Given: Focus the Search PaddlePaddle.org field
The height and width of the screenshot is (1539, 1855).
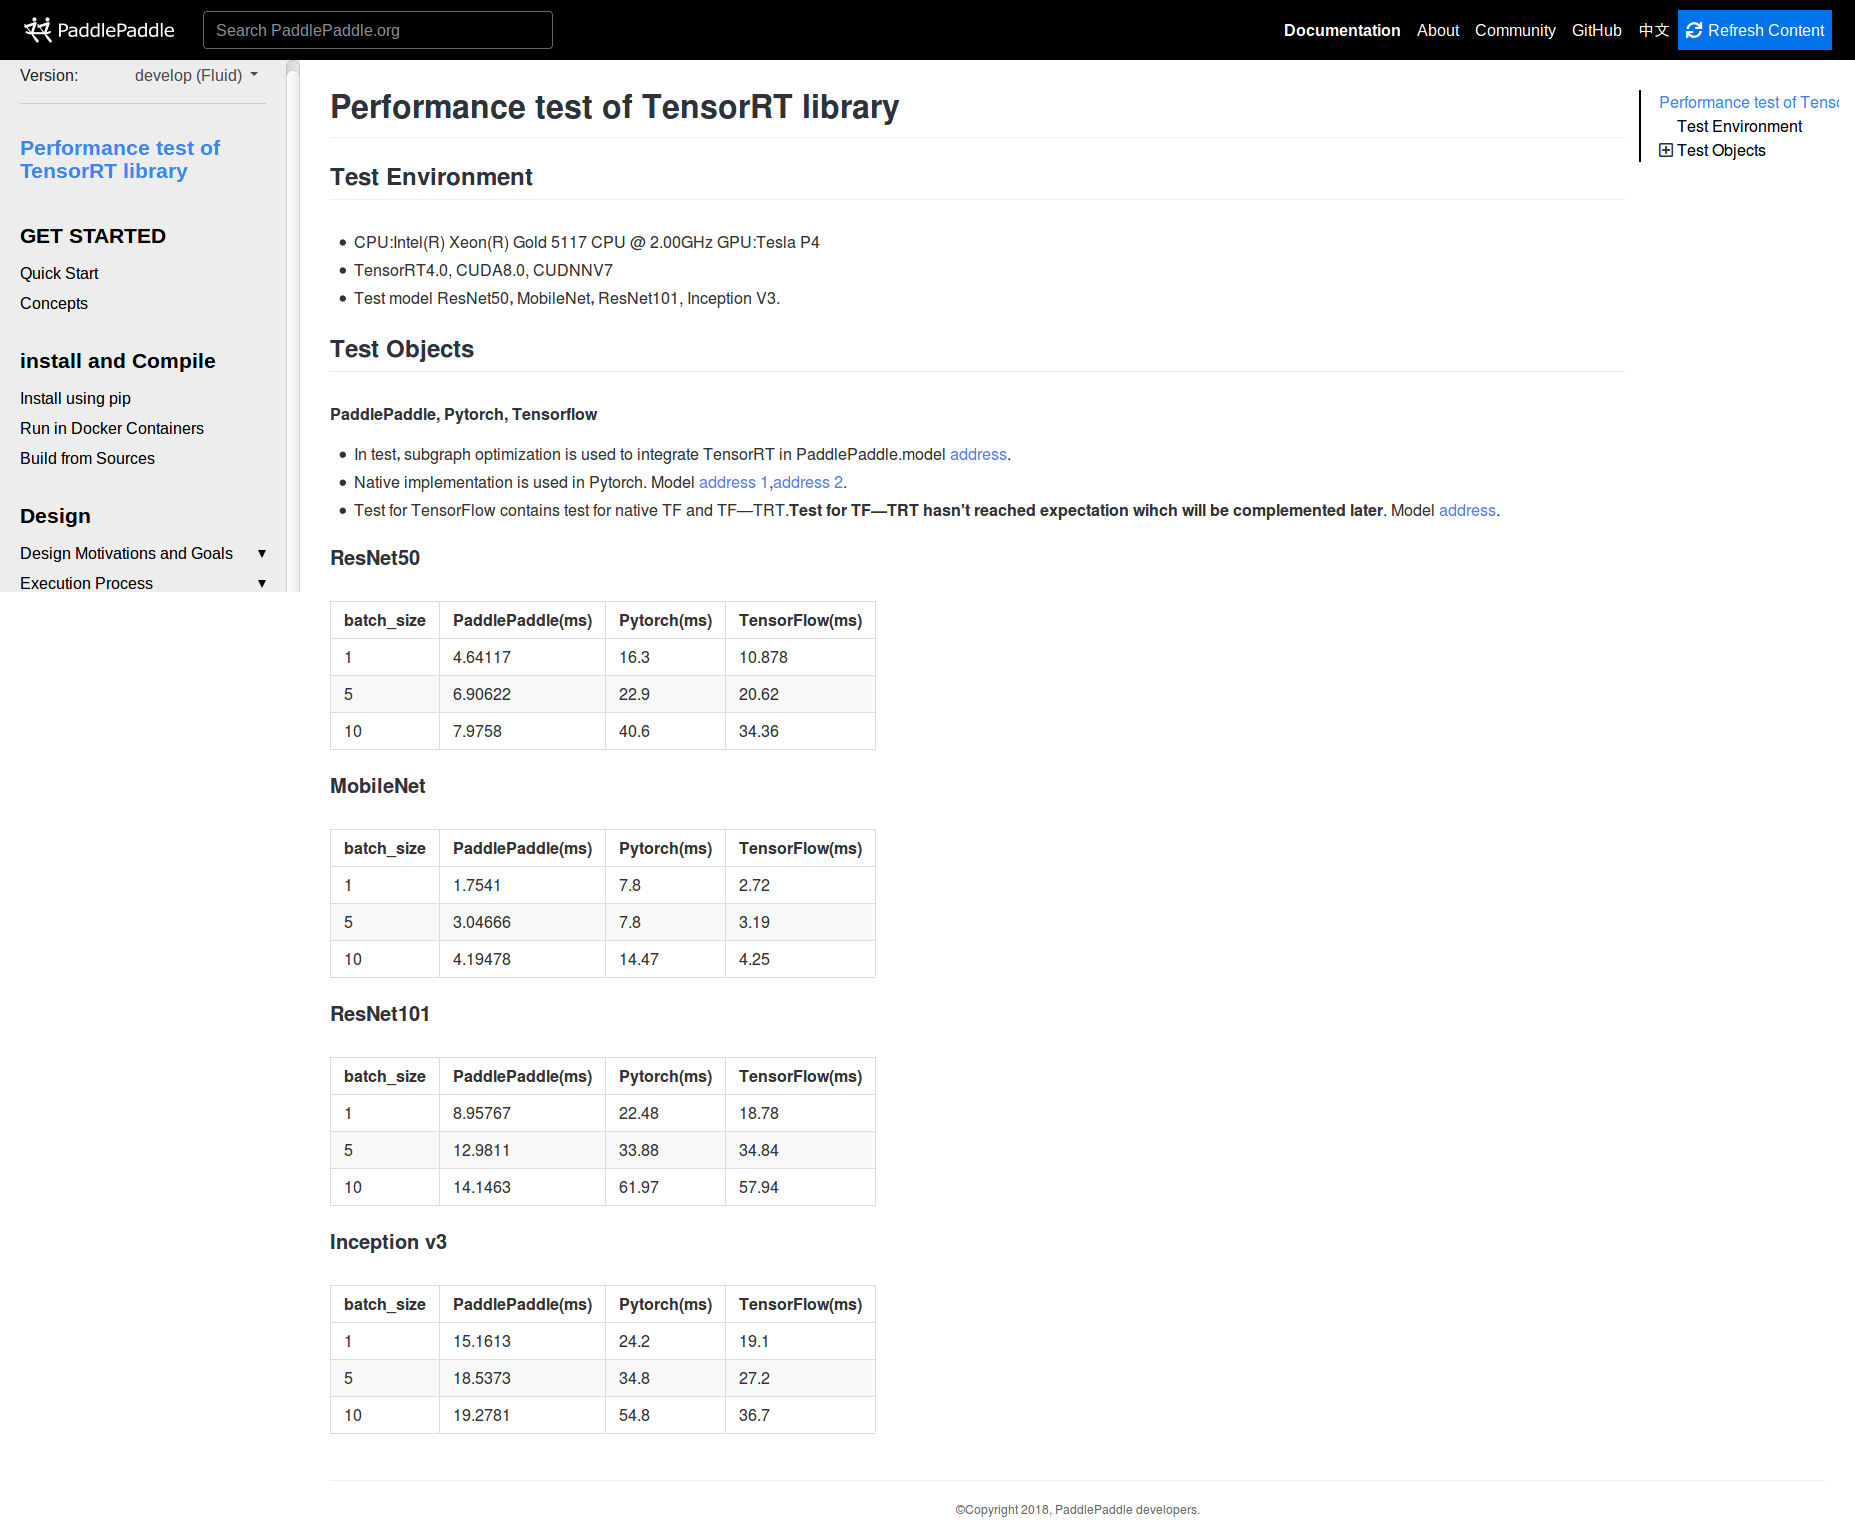Looking at the screenshot, I should (x=378, y=30).
